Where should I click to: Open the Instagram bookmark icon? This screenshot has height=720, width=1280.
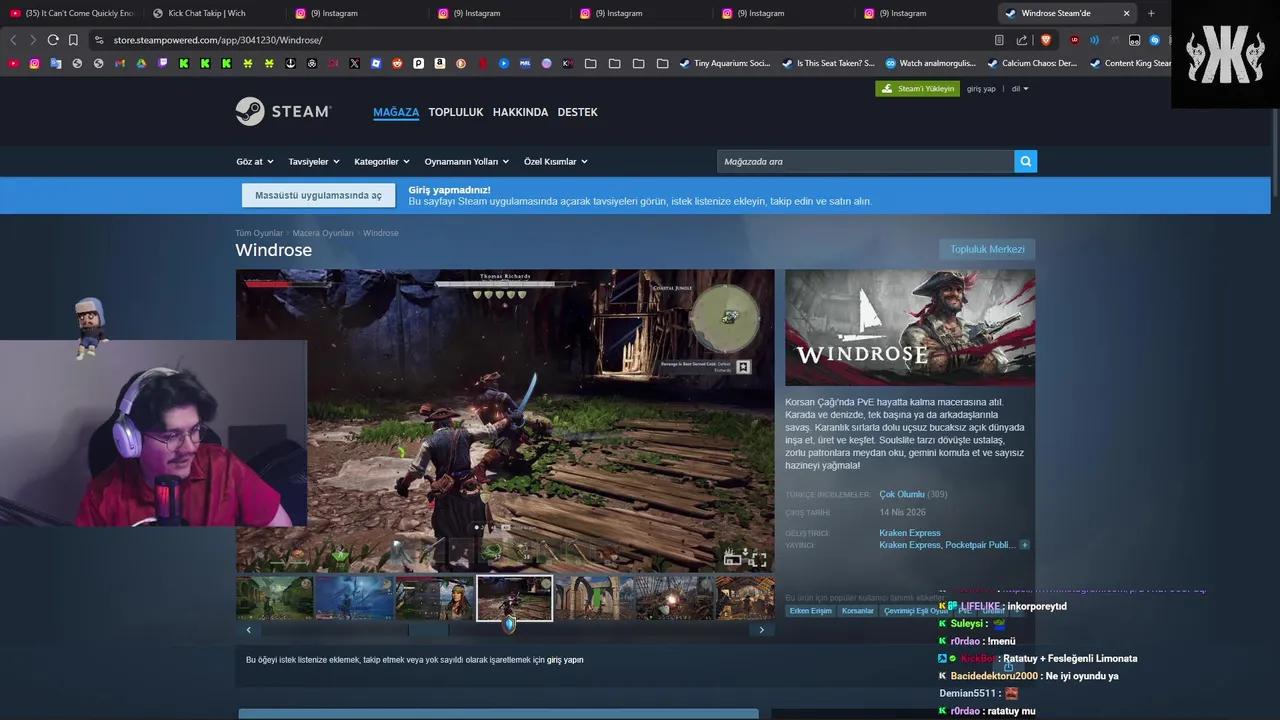[34, 63]
